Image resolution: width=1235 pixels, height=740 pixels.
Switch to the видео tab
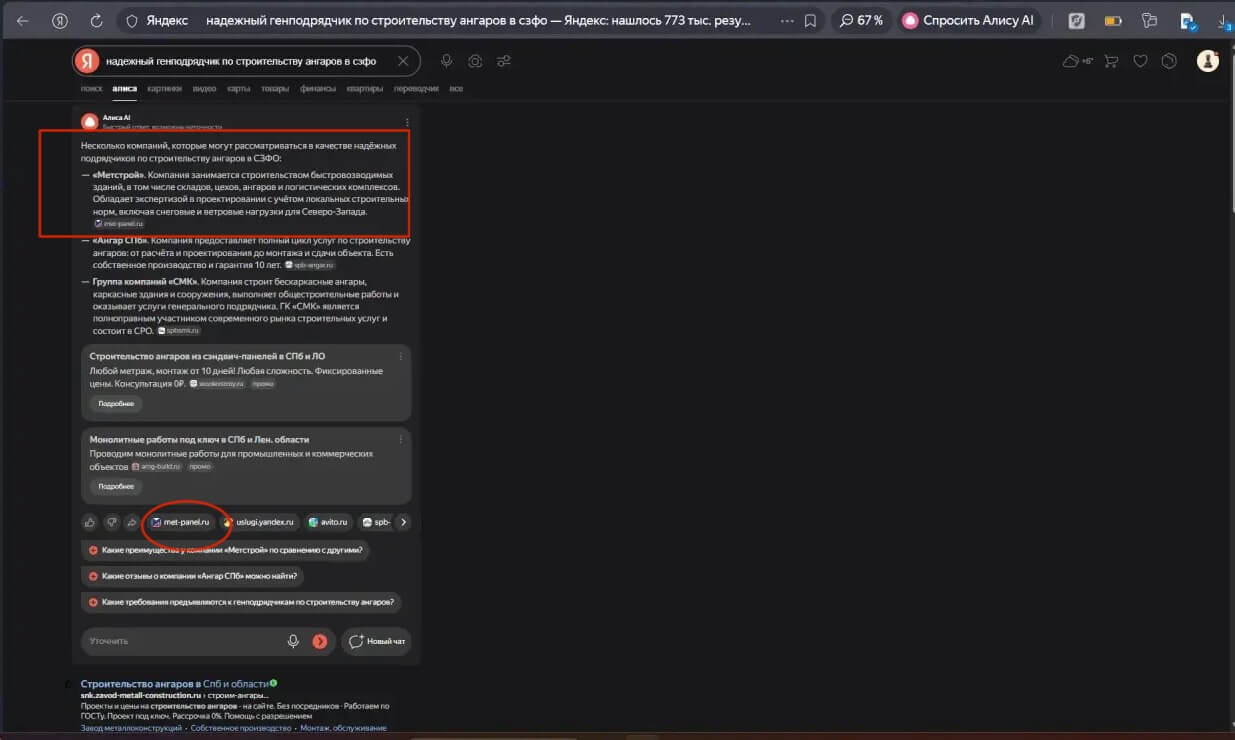(x=204, y=89)
